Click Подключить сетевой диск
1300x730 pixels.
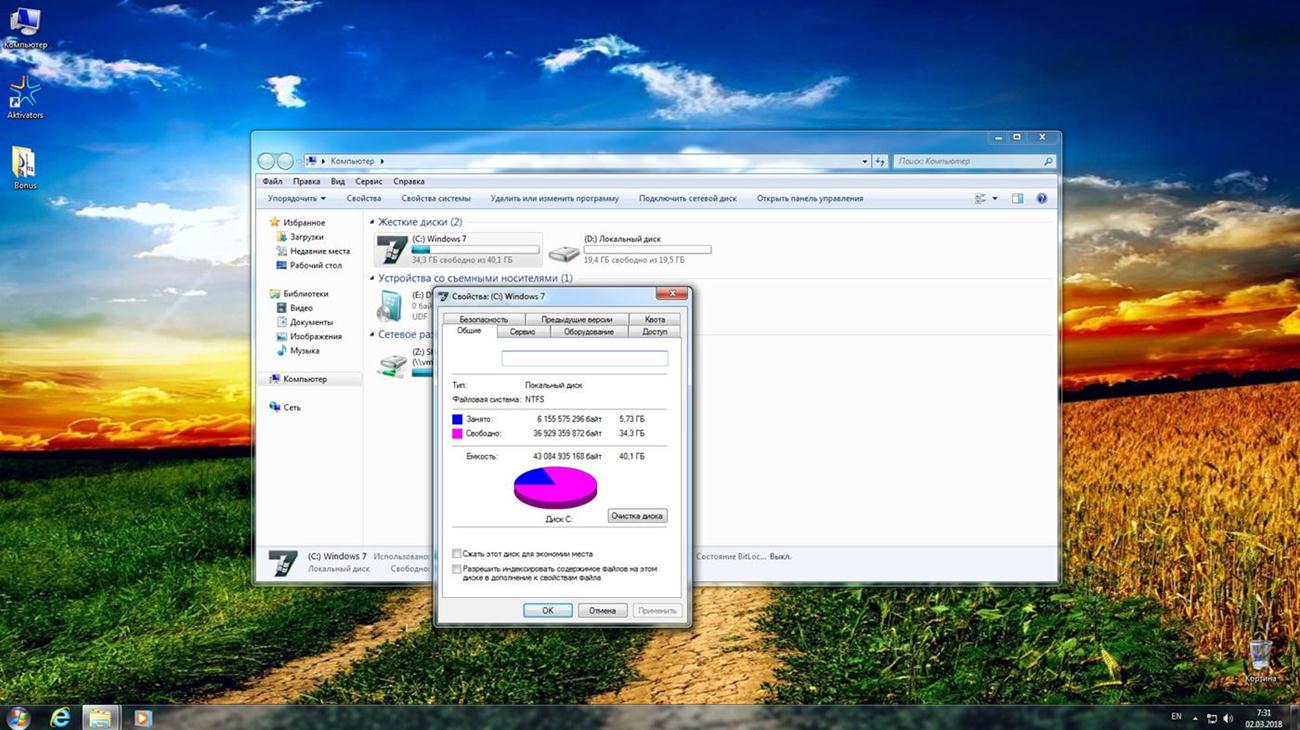point(688,199)
